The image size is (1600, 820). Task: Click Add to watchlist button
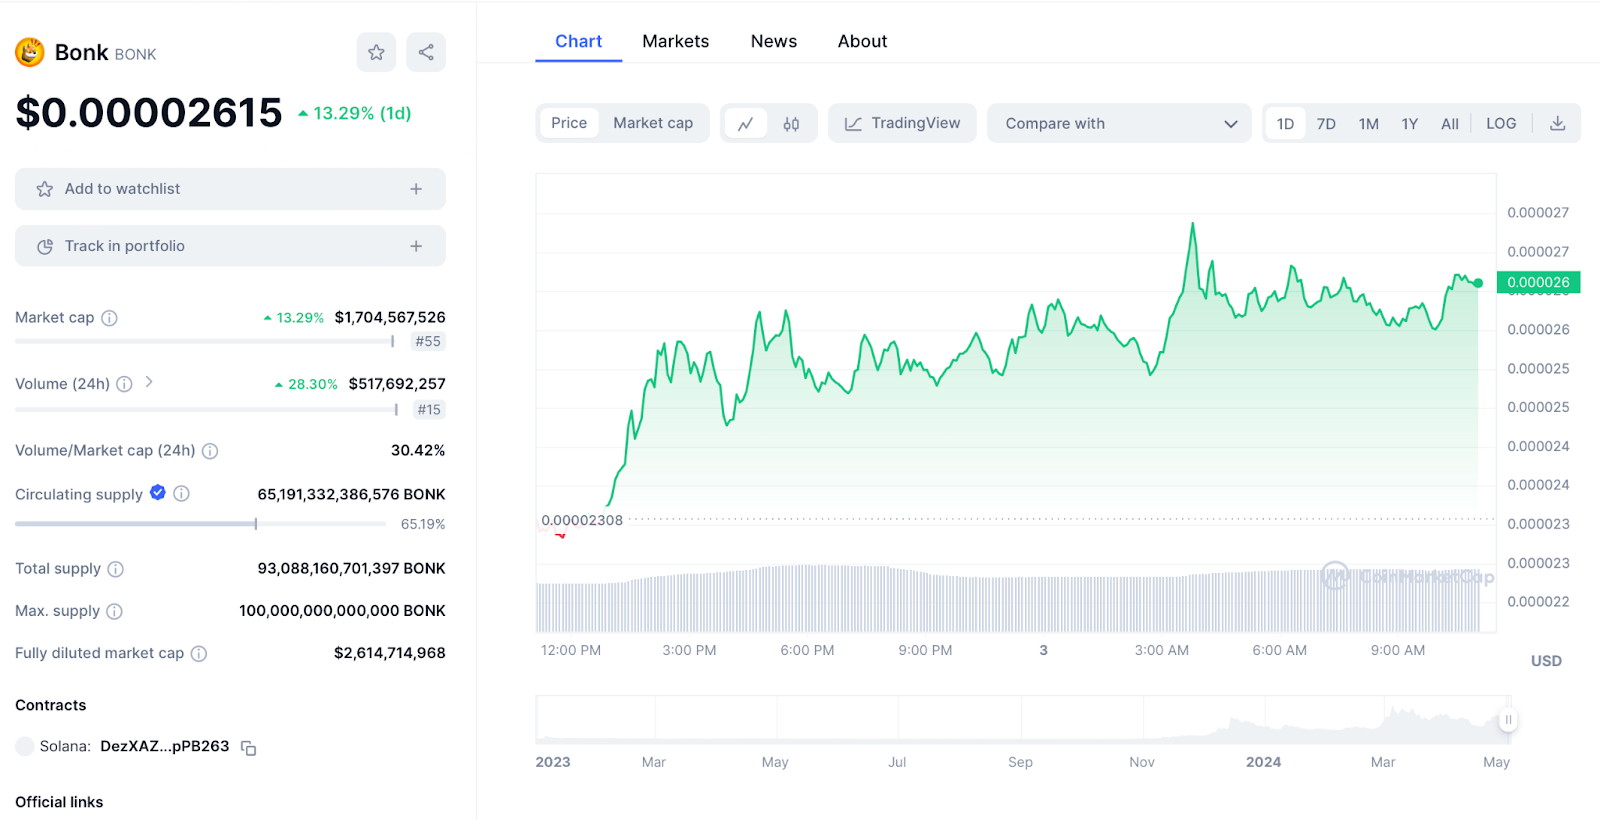click(230, 189)
